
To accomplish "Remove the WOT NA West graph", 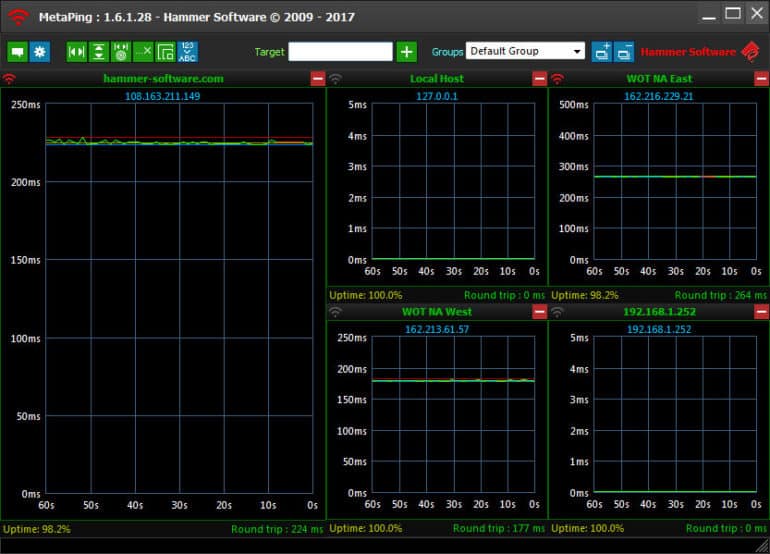I will (540, 312).
